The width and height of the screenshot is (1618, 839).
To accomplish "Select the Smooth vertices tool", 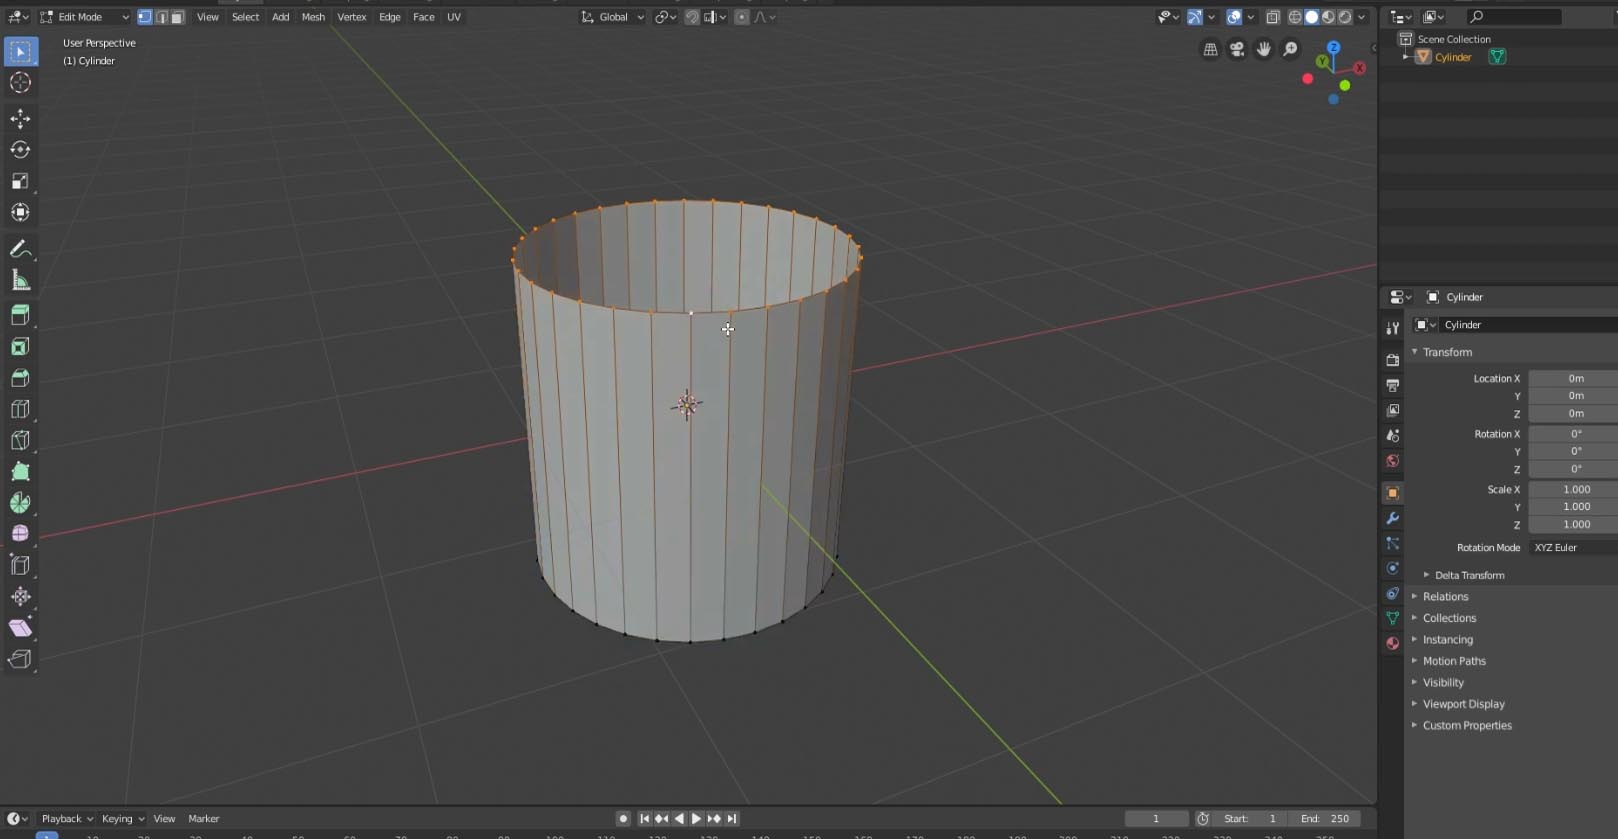I will coord(20,534).
